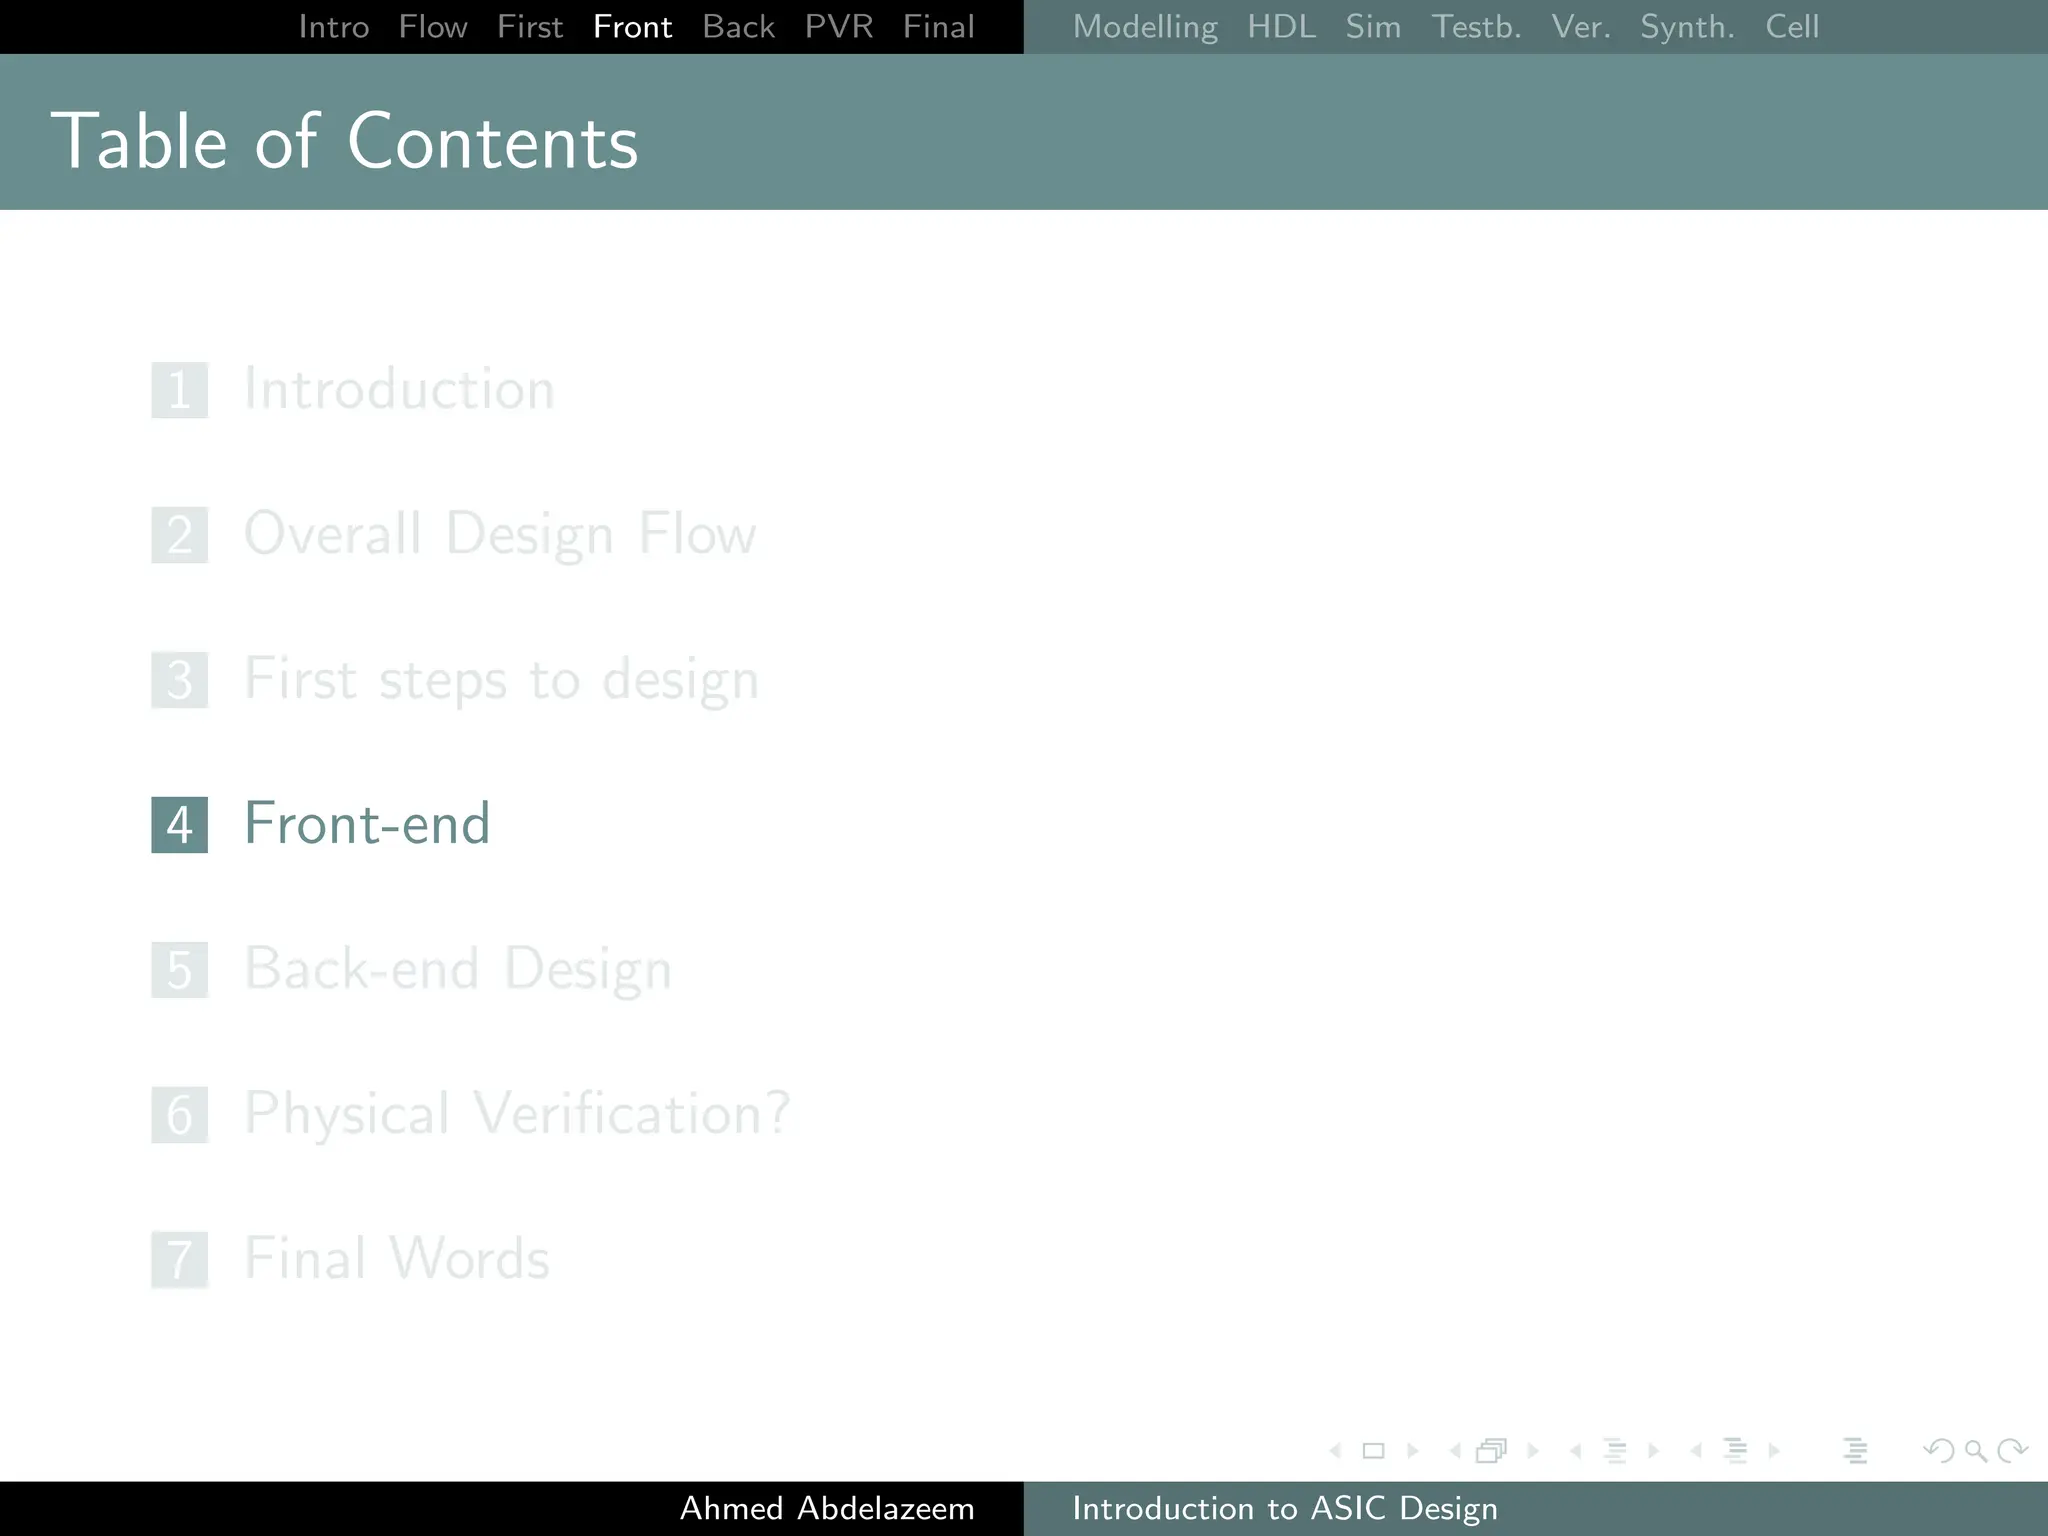Viewport: 2048px width, 1536px height.
Task: Click the Introduction contents entry
Action: (x=399, y=389)
